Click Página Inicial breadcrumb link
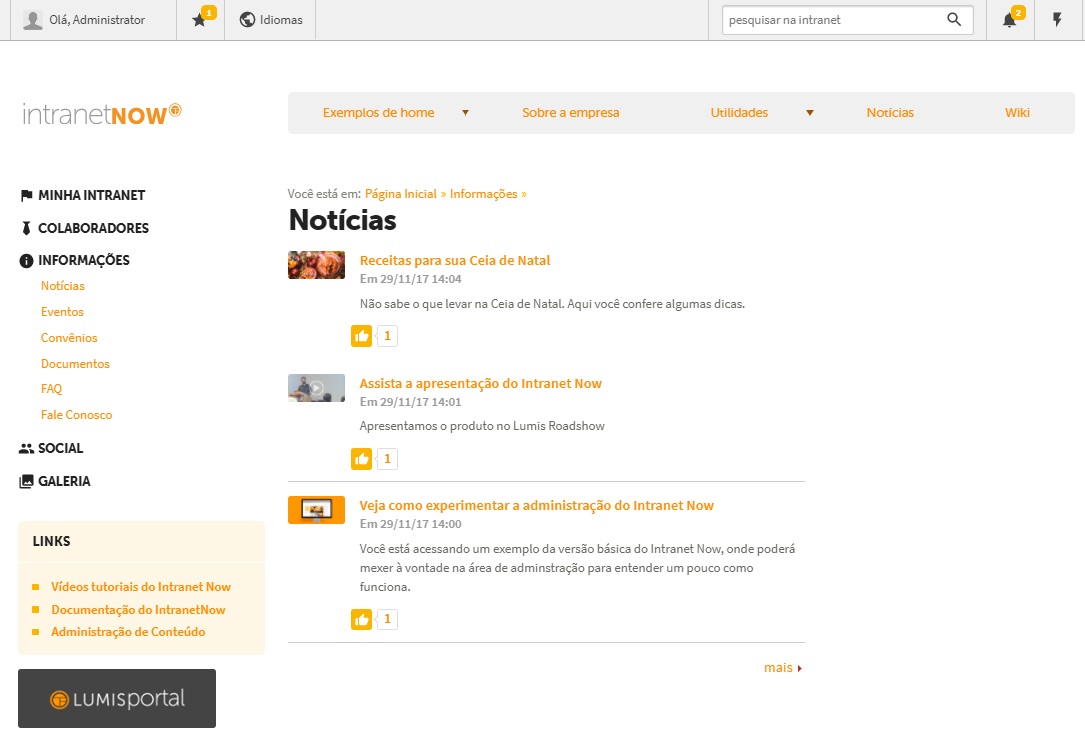 pyautogui.click(x=401, y=194)
